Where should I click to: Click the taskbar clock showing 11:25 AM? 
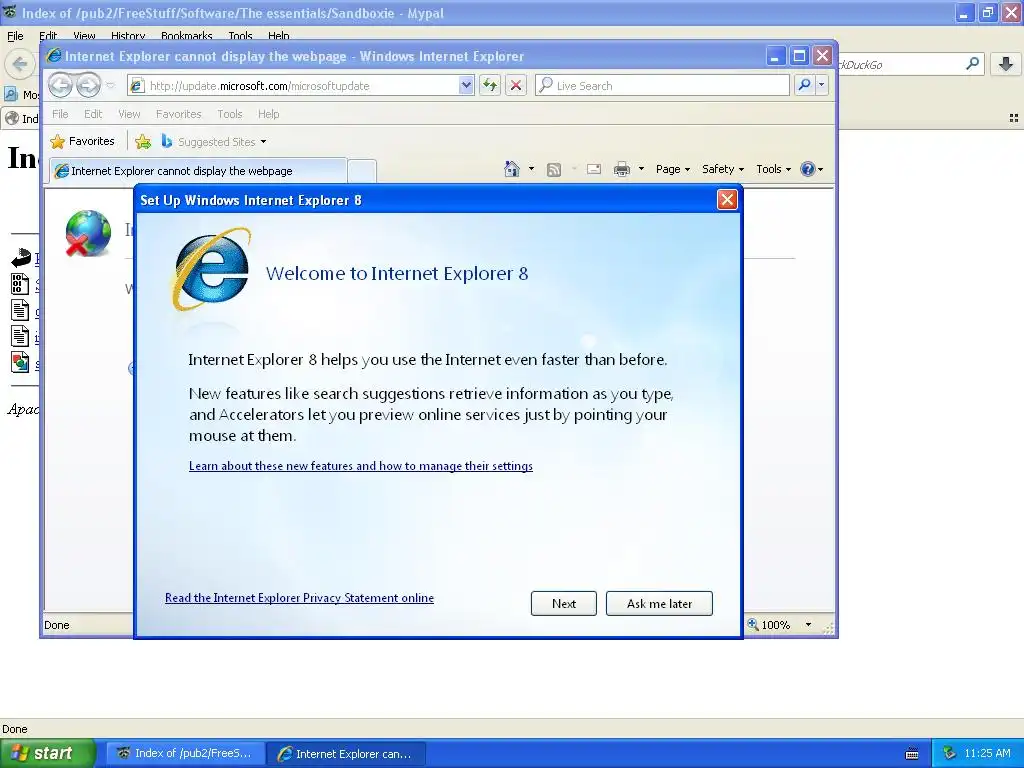987,753
